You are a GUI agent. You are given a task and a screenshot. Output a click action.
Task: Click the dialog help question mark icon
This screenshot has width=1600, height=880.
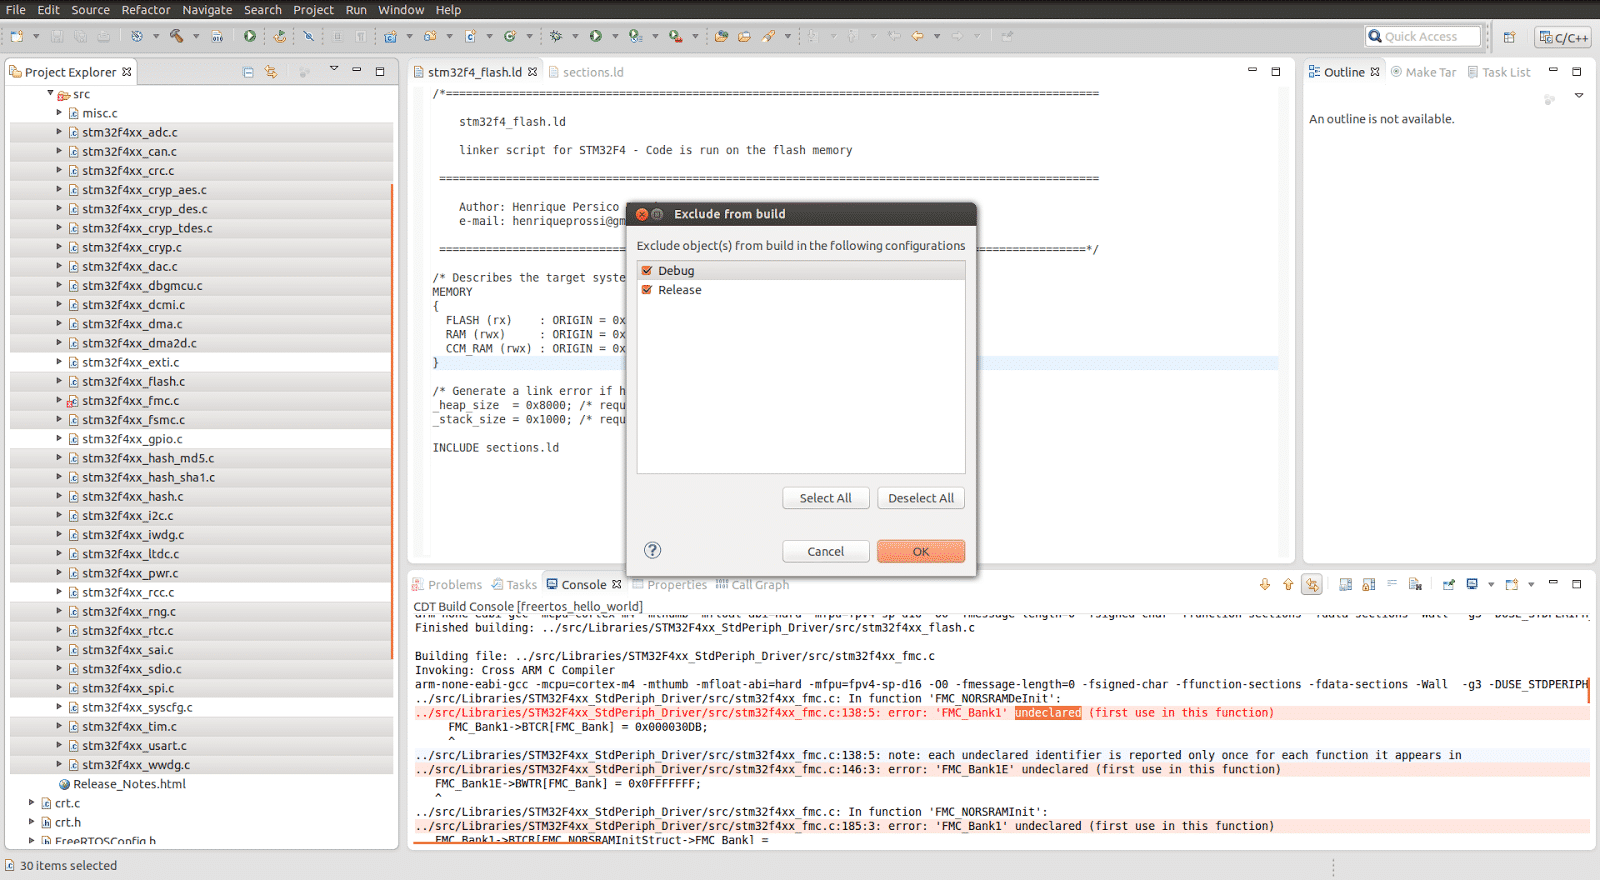652,550
